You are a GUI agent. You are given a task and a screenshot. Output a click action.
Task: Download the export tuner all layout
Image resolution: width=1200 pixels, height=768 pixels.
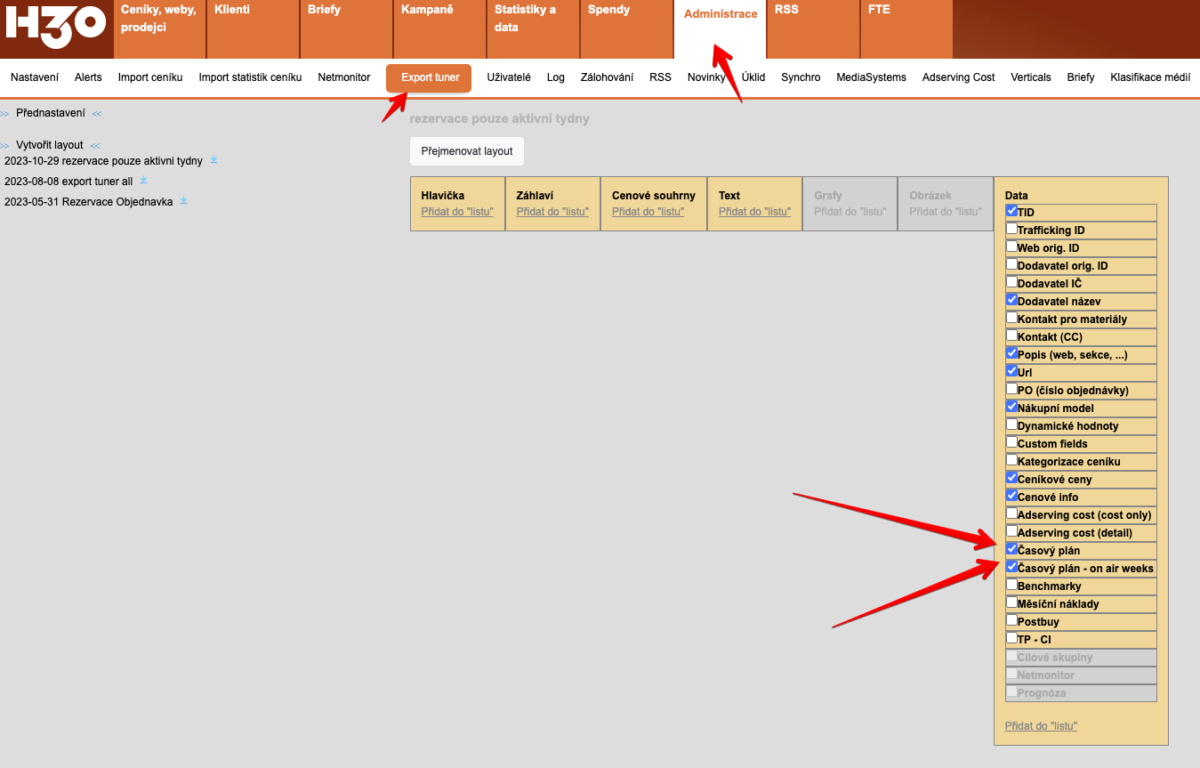click(x=143, y=181)
